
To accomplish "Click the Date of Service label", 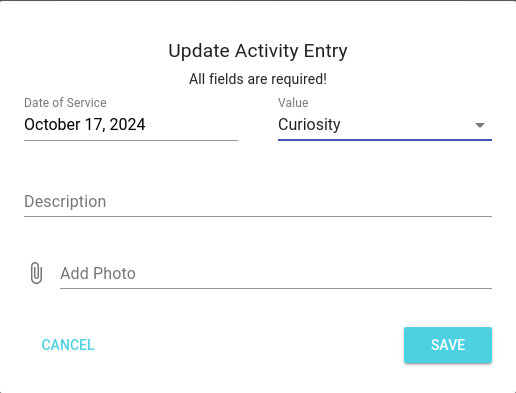I will coord(65,103).
